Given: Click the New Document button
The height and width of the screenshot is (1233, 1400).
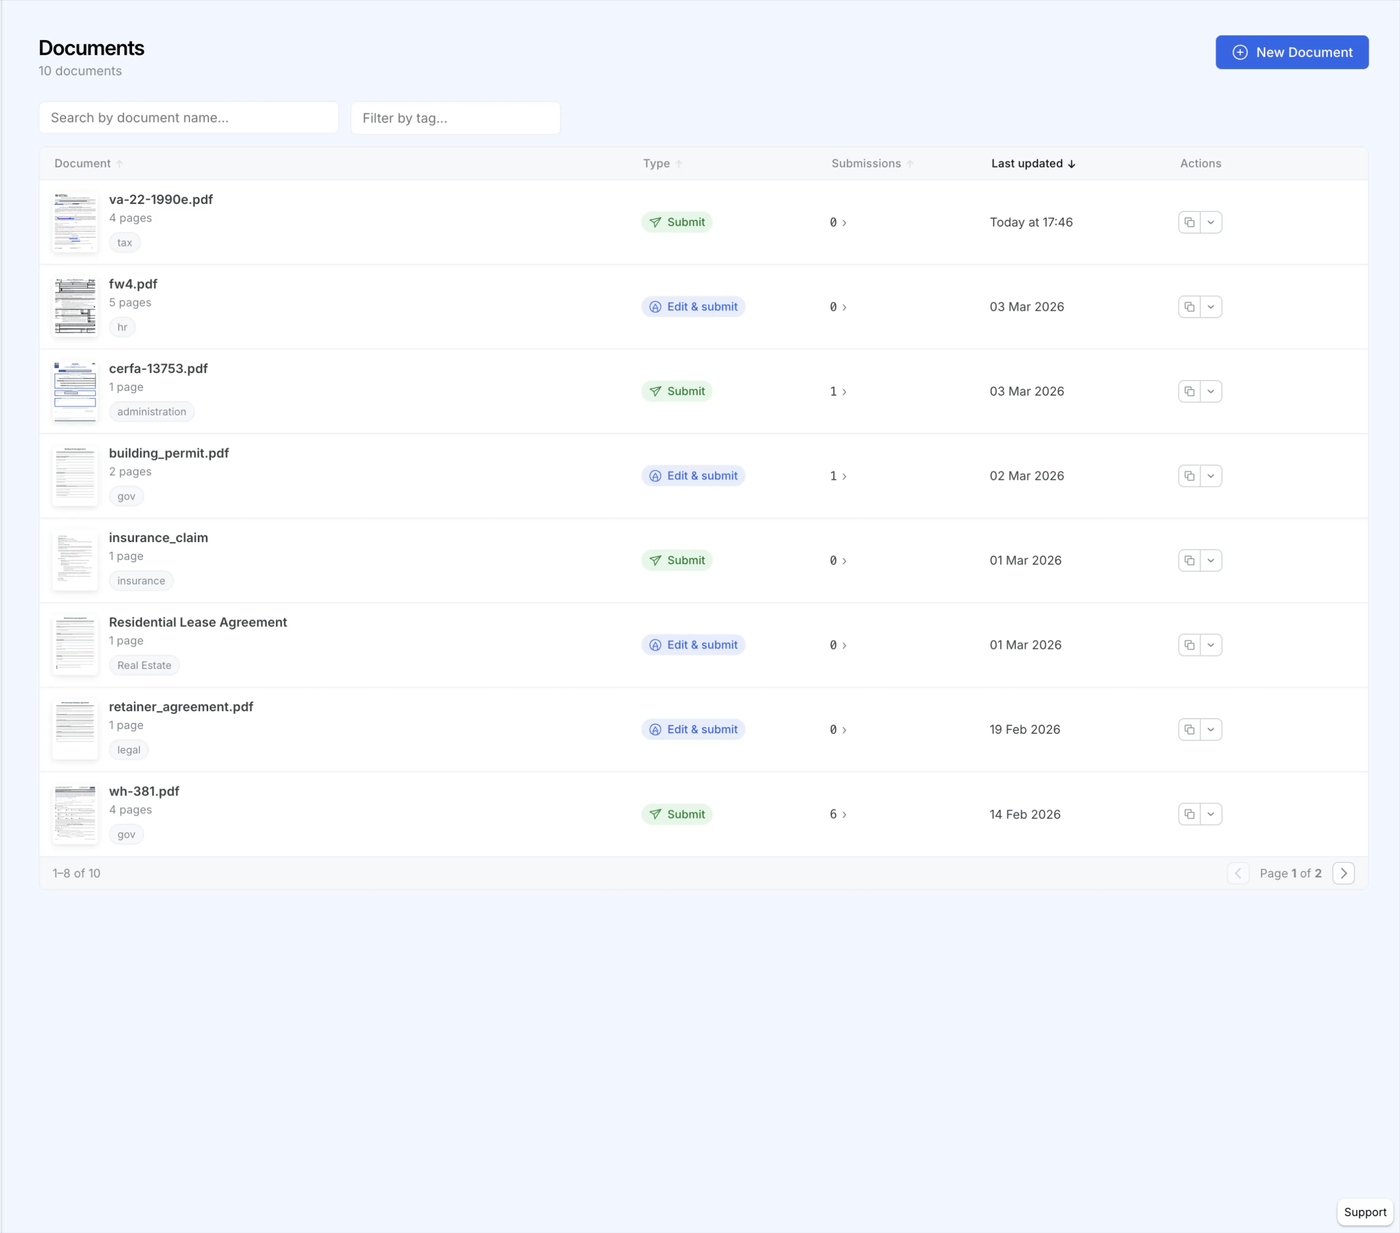Looking at the screenshot, I should [x=1292, y=51].
